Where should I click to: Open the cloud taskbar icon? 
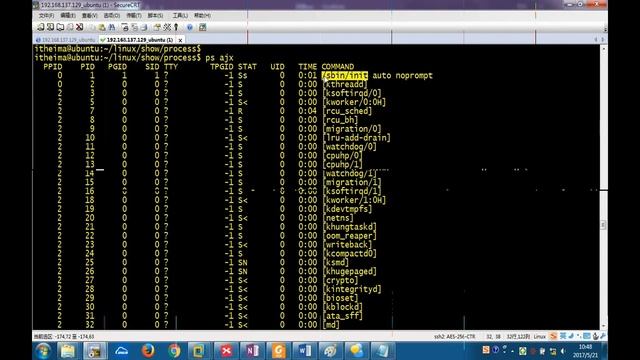(x=121, y=351)
